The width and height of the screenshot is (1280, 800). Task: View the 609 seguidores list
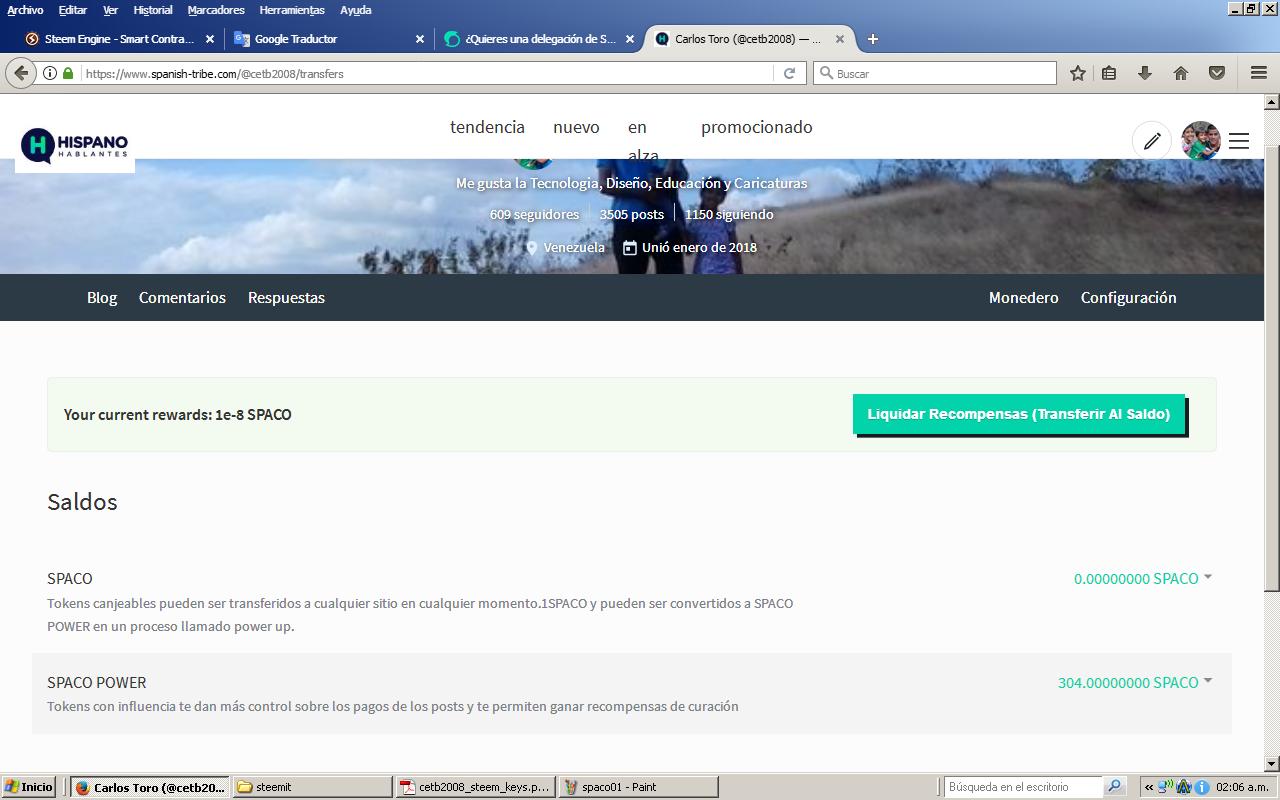click(534, 214)
